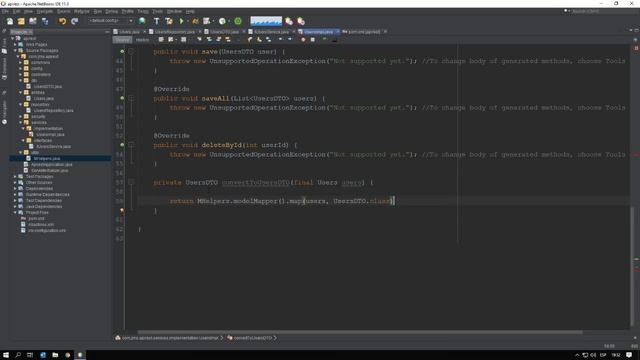The image size is (640, 360).
Task: Open the Windows Start menu
Action: pyautogui.click(x=6, y=355)
